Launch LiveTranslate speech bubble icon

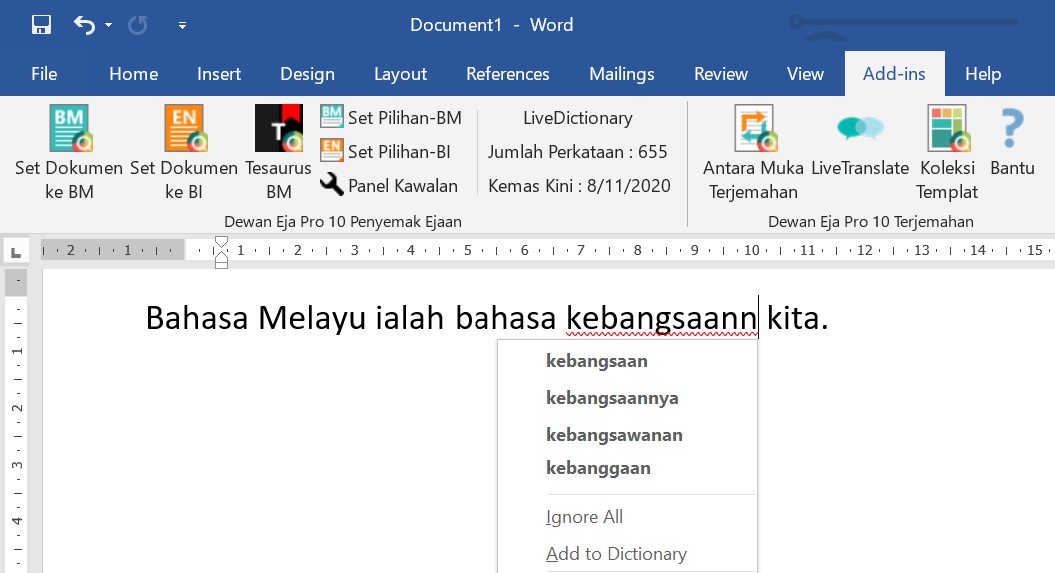[860, 128]
